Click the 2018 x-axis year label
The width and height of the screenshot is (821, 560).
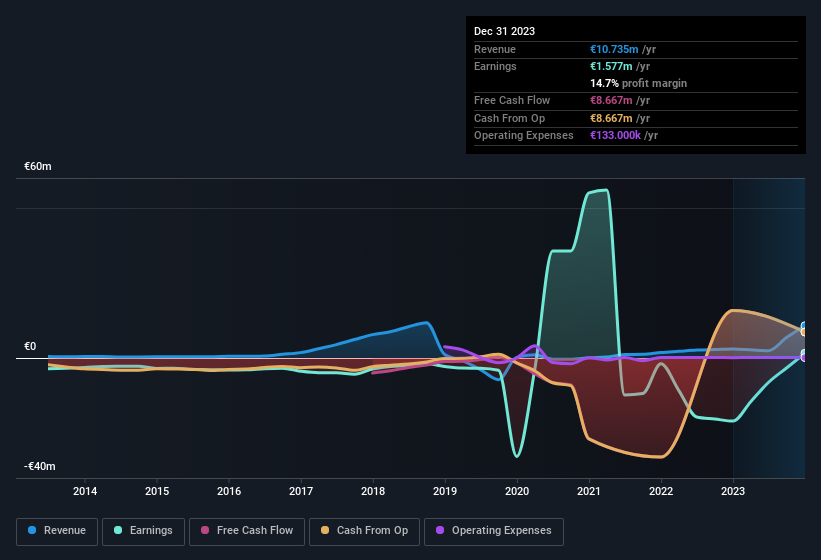(373, 491)
